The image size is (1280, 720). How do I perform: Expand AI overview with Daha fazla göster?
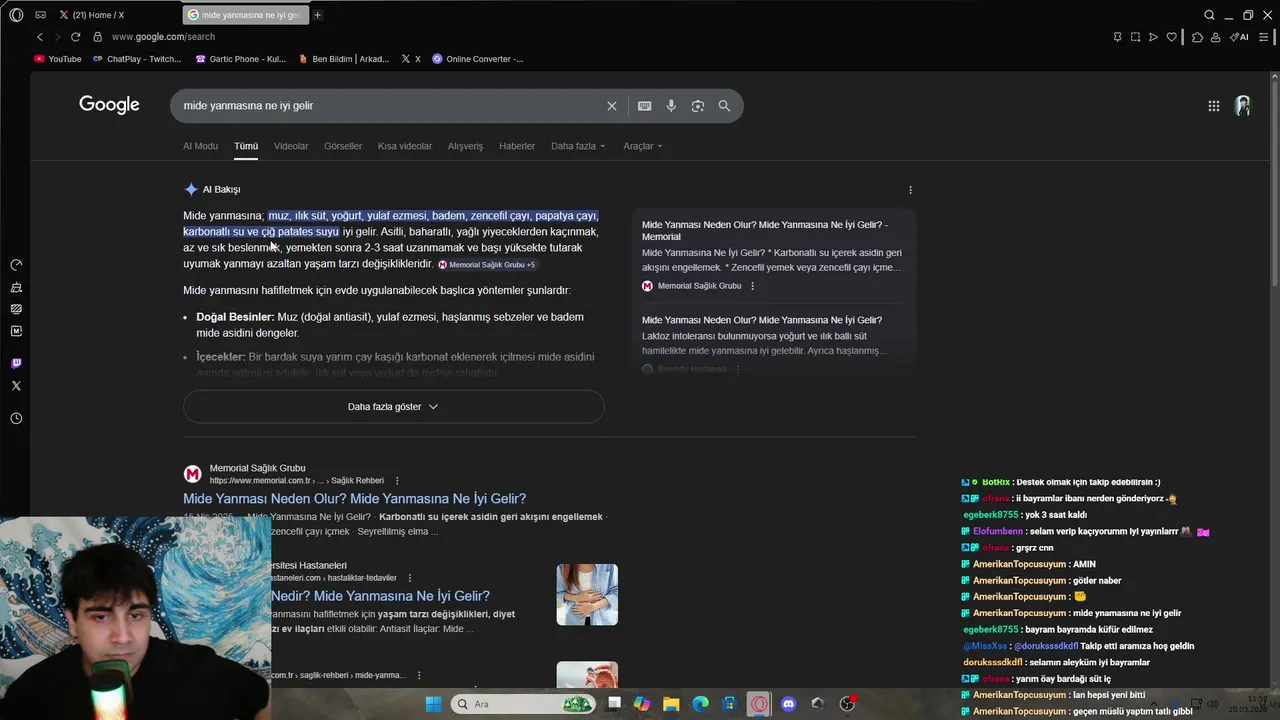393,407
